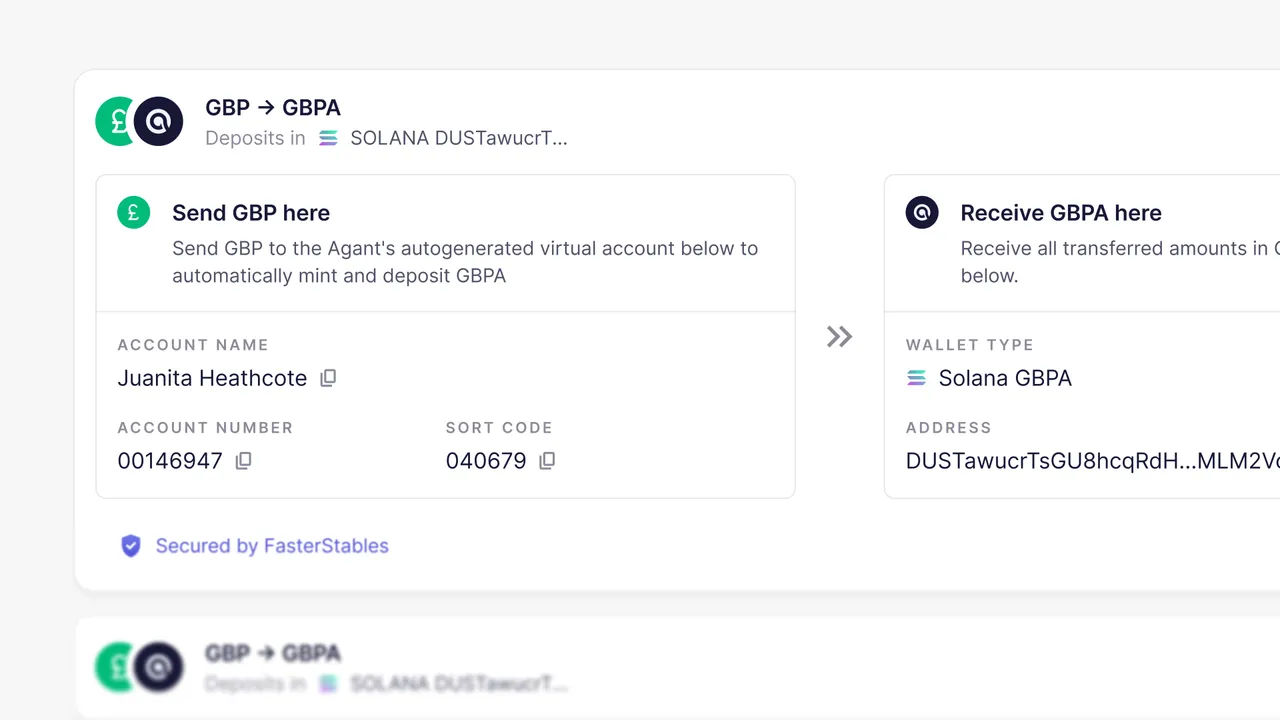
Task: Click the large green pound icon in top header
Action: click(x=114, y=122)
